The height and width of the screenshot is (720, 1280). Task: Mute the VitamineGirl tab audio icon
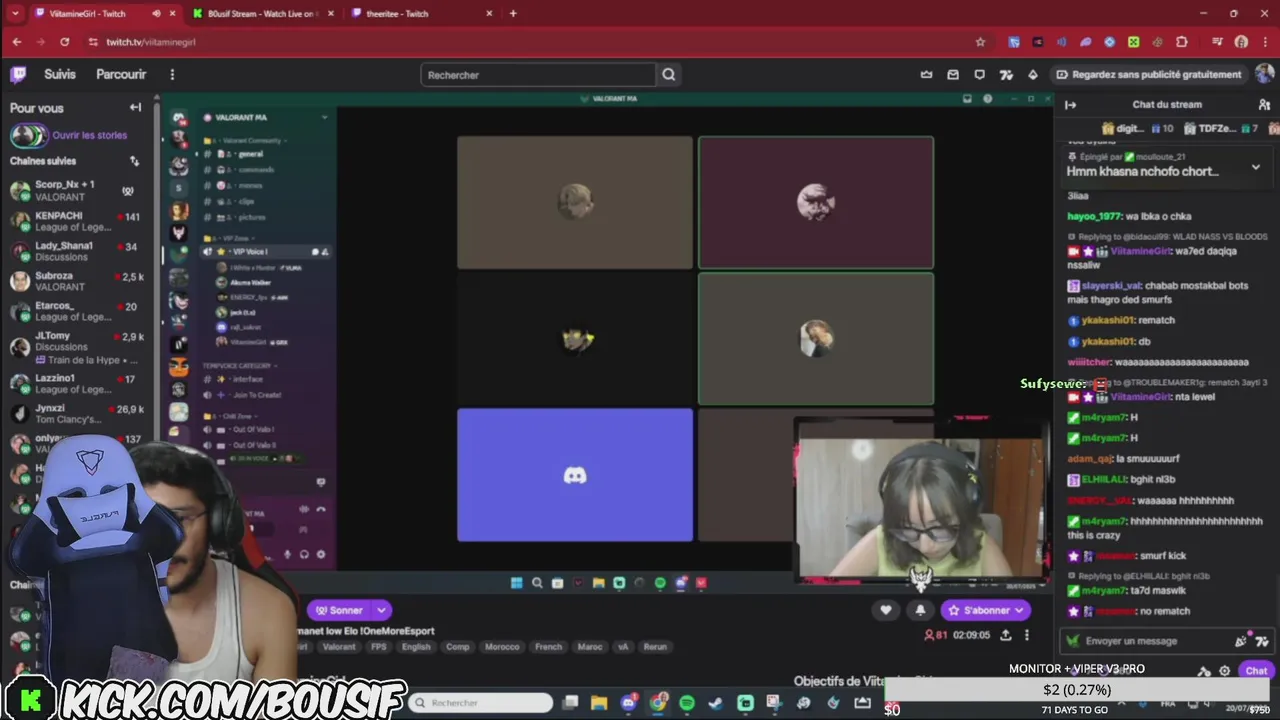tap(156, 13)
